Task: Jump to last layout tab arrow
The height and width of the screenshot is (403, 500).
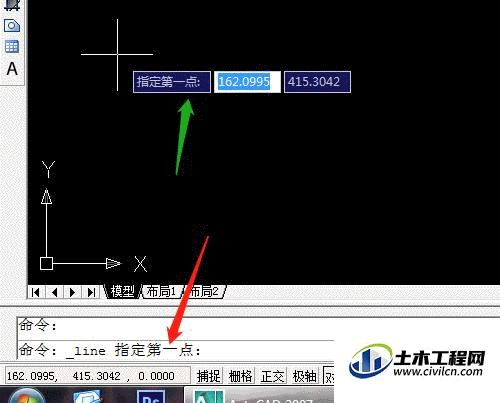Action: tap(91, 292)
